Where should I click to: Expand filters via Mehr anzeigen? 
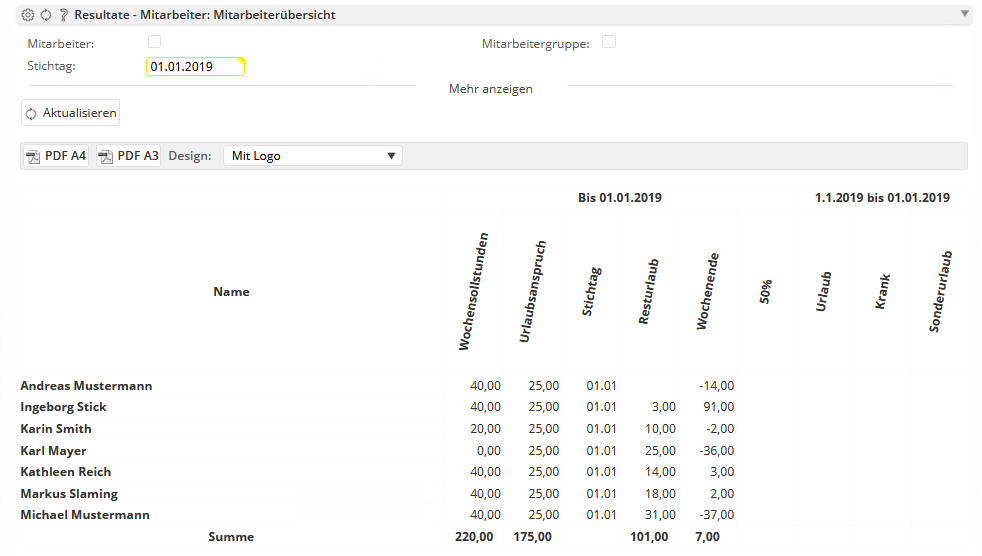490,89
